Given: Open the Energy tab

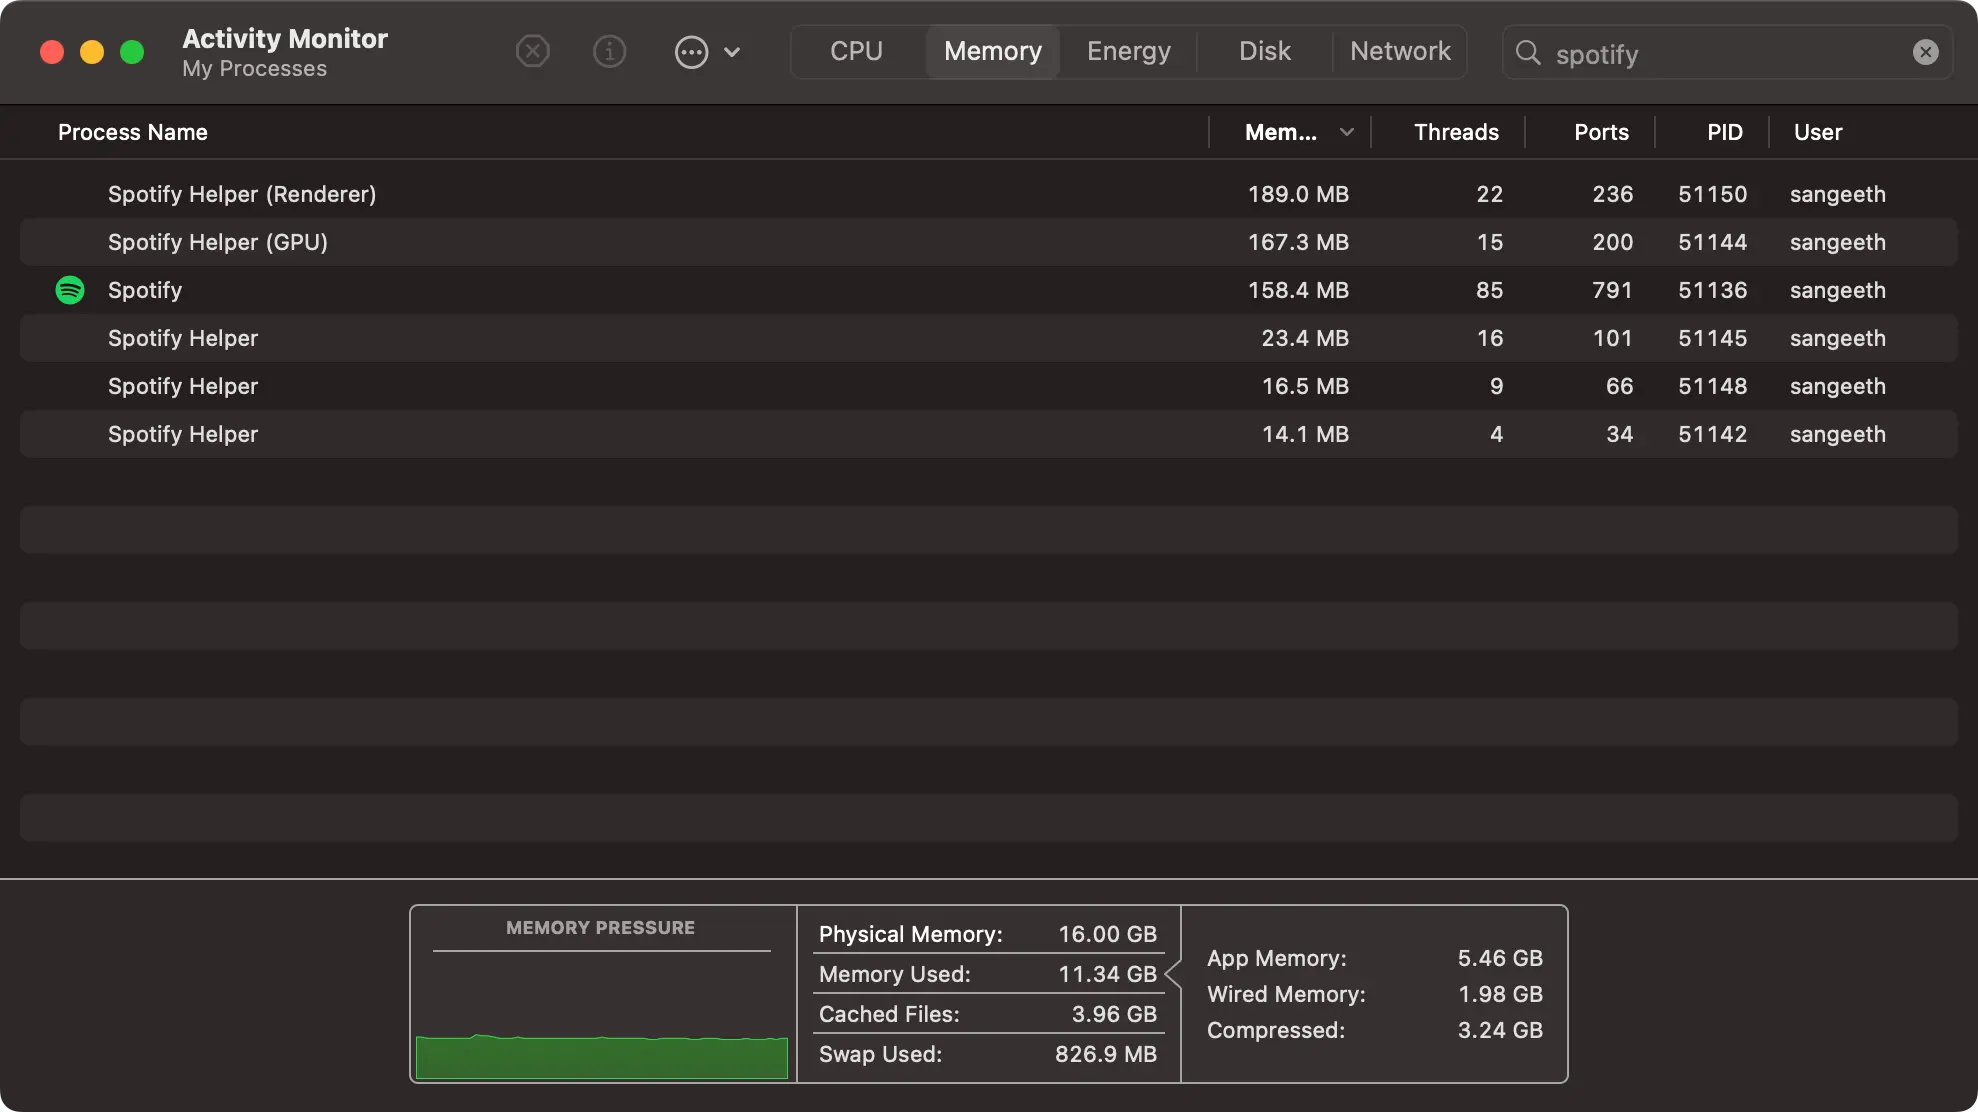Looking at the screenshot, I should point(1129,51).
